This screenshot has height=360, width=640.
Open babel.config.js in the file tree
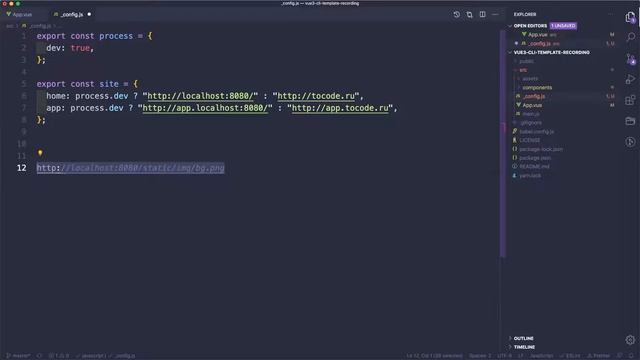pyautogui.click(x=536, y=131)
